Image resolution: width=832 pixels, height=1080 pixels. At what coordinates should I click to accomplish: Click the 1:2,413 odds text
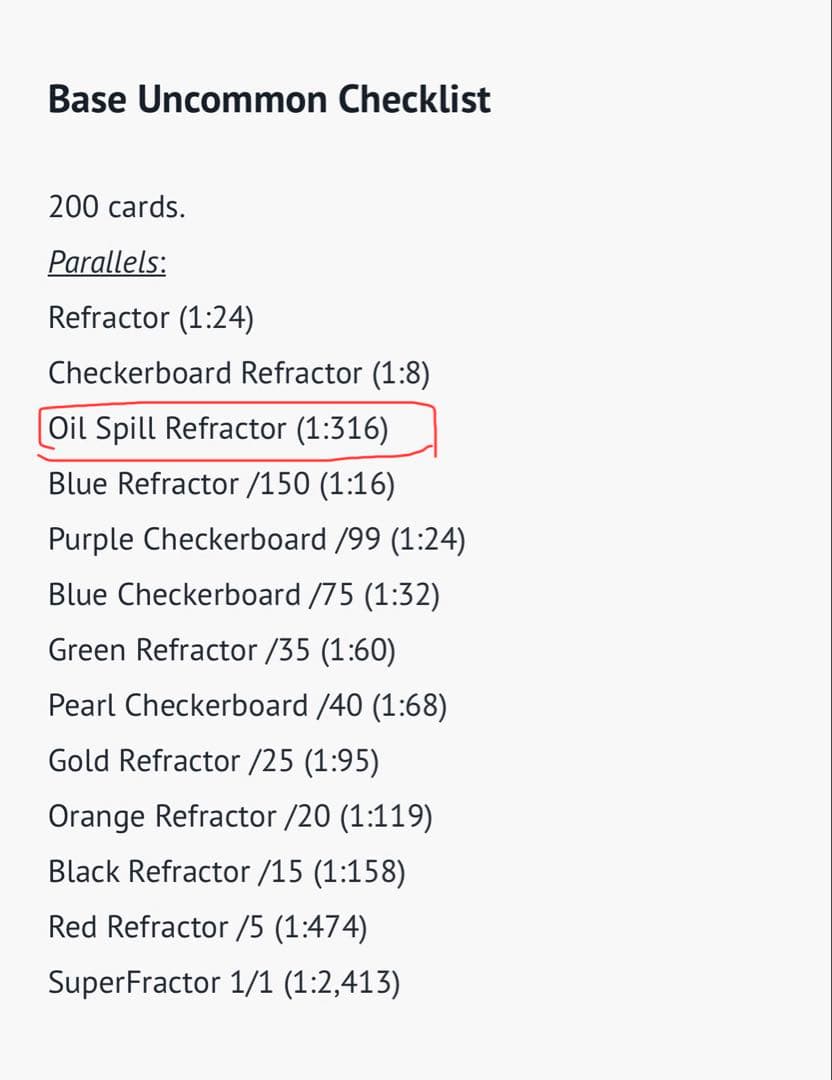(x=342, y=983)
